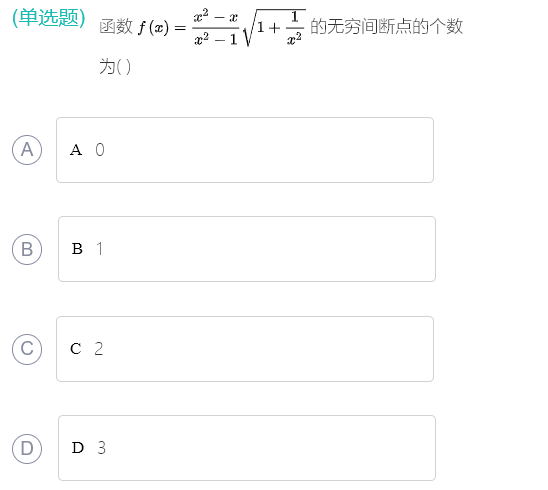
Task: Click the text 的无穷间断点的个数
Action: click(387, 26)
